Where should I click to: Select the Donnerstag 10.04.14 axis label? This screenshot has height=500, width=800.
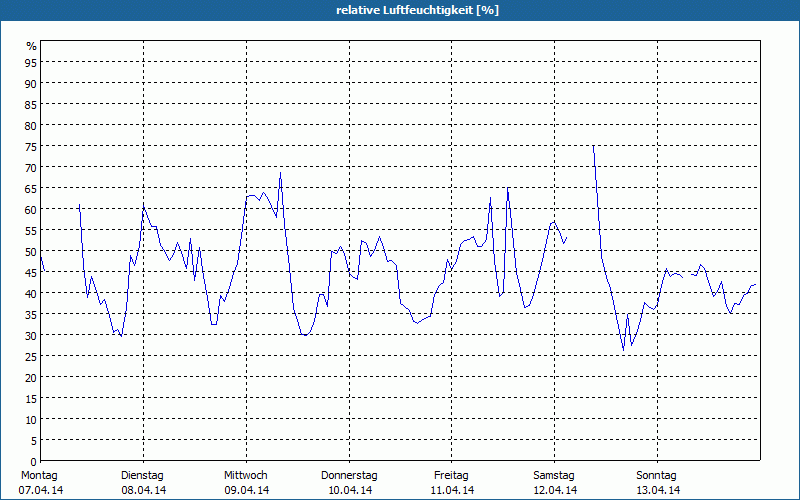[349, 483]
